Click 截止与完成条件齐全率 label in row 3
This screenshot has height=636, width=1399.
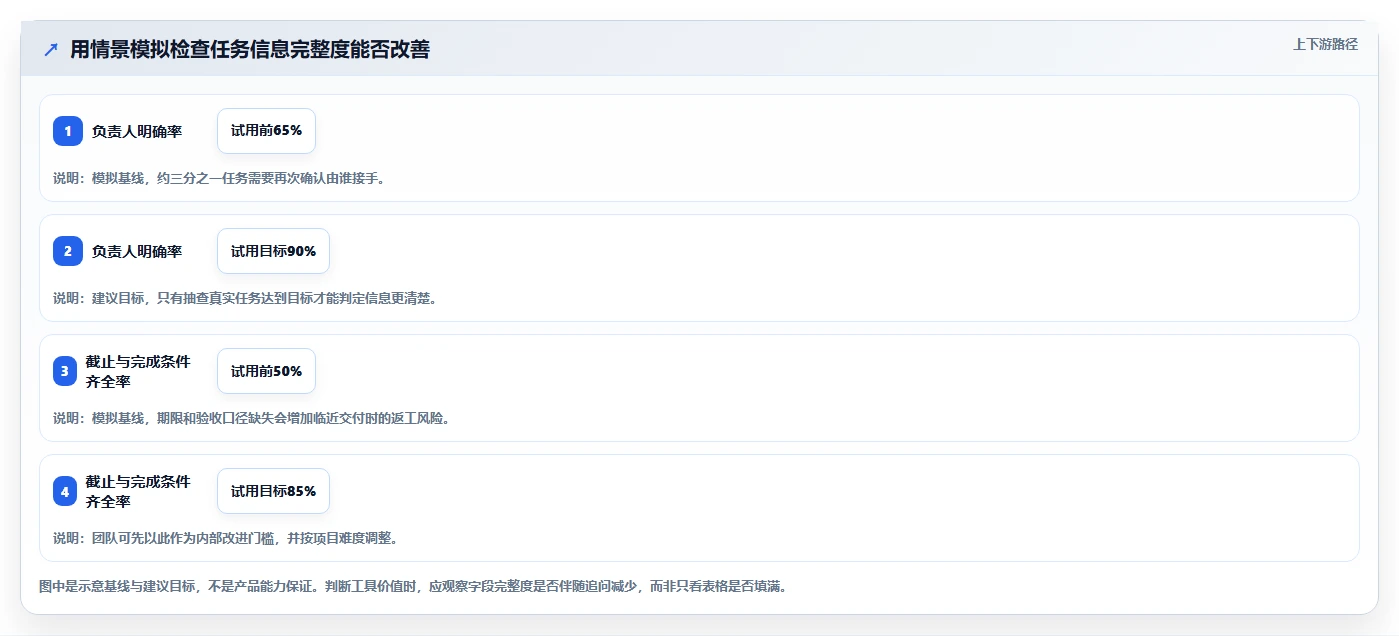(138, 371)
